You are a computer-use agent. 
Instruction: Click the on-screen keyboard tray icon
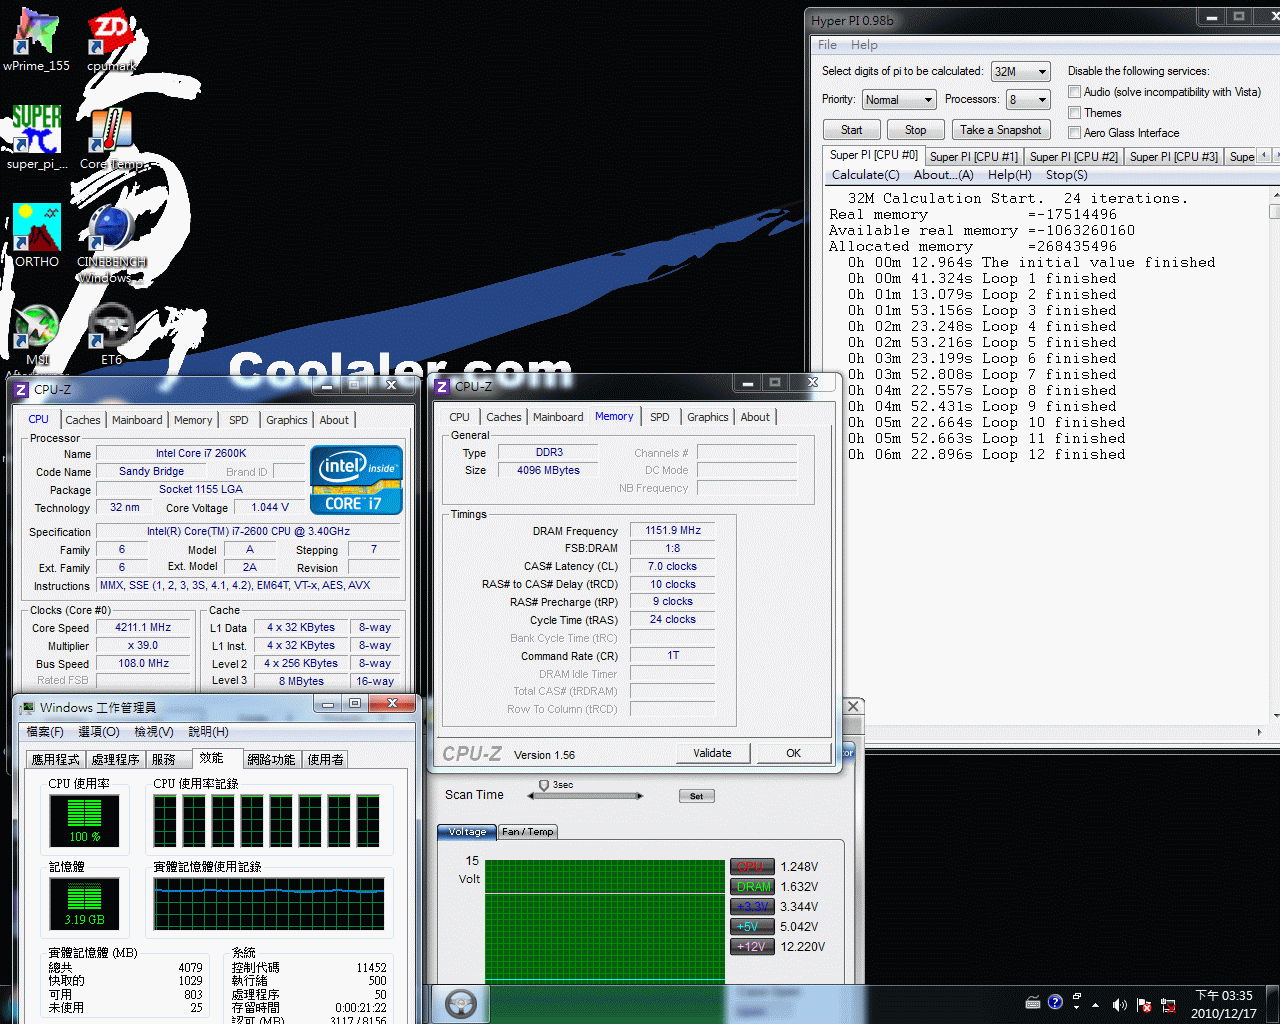(1033, 1002)
